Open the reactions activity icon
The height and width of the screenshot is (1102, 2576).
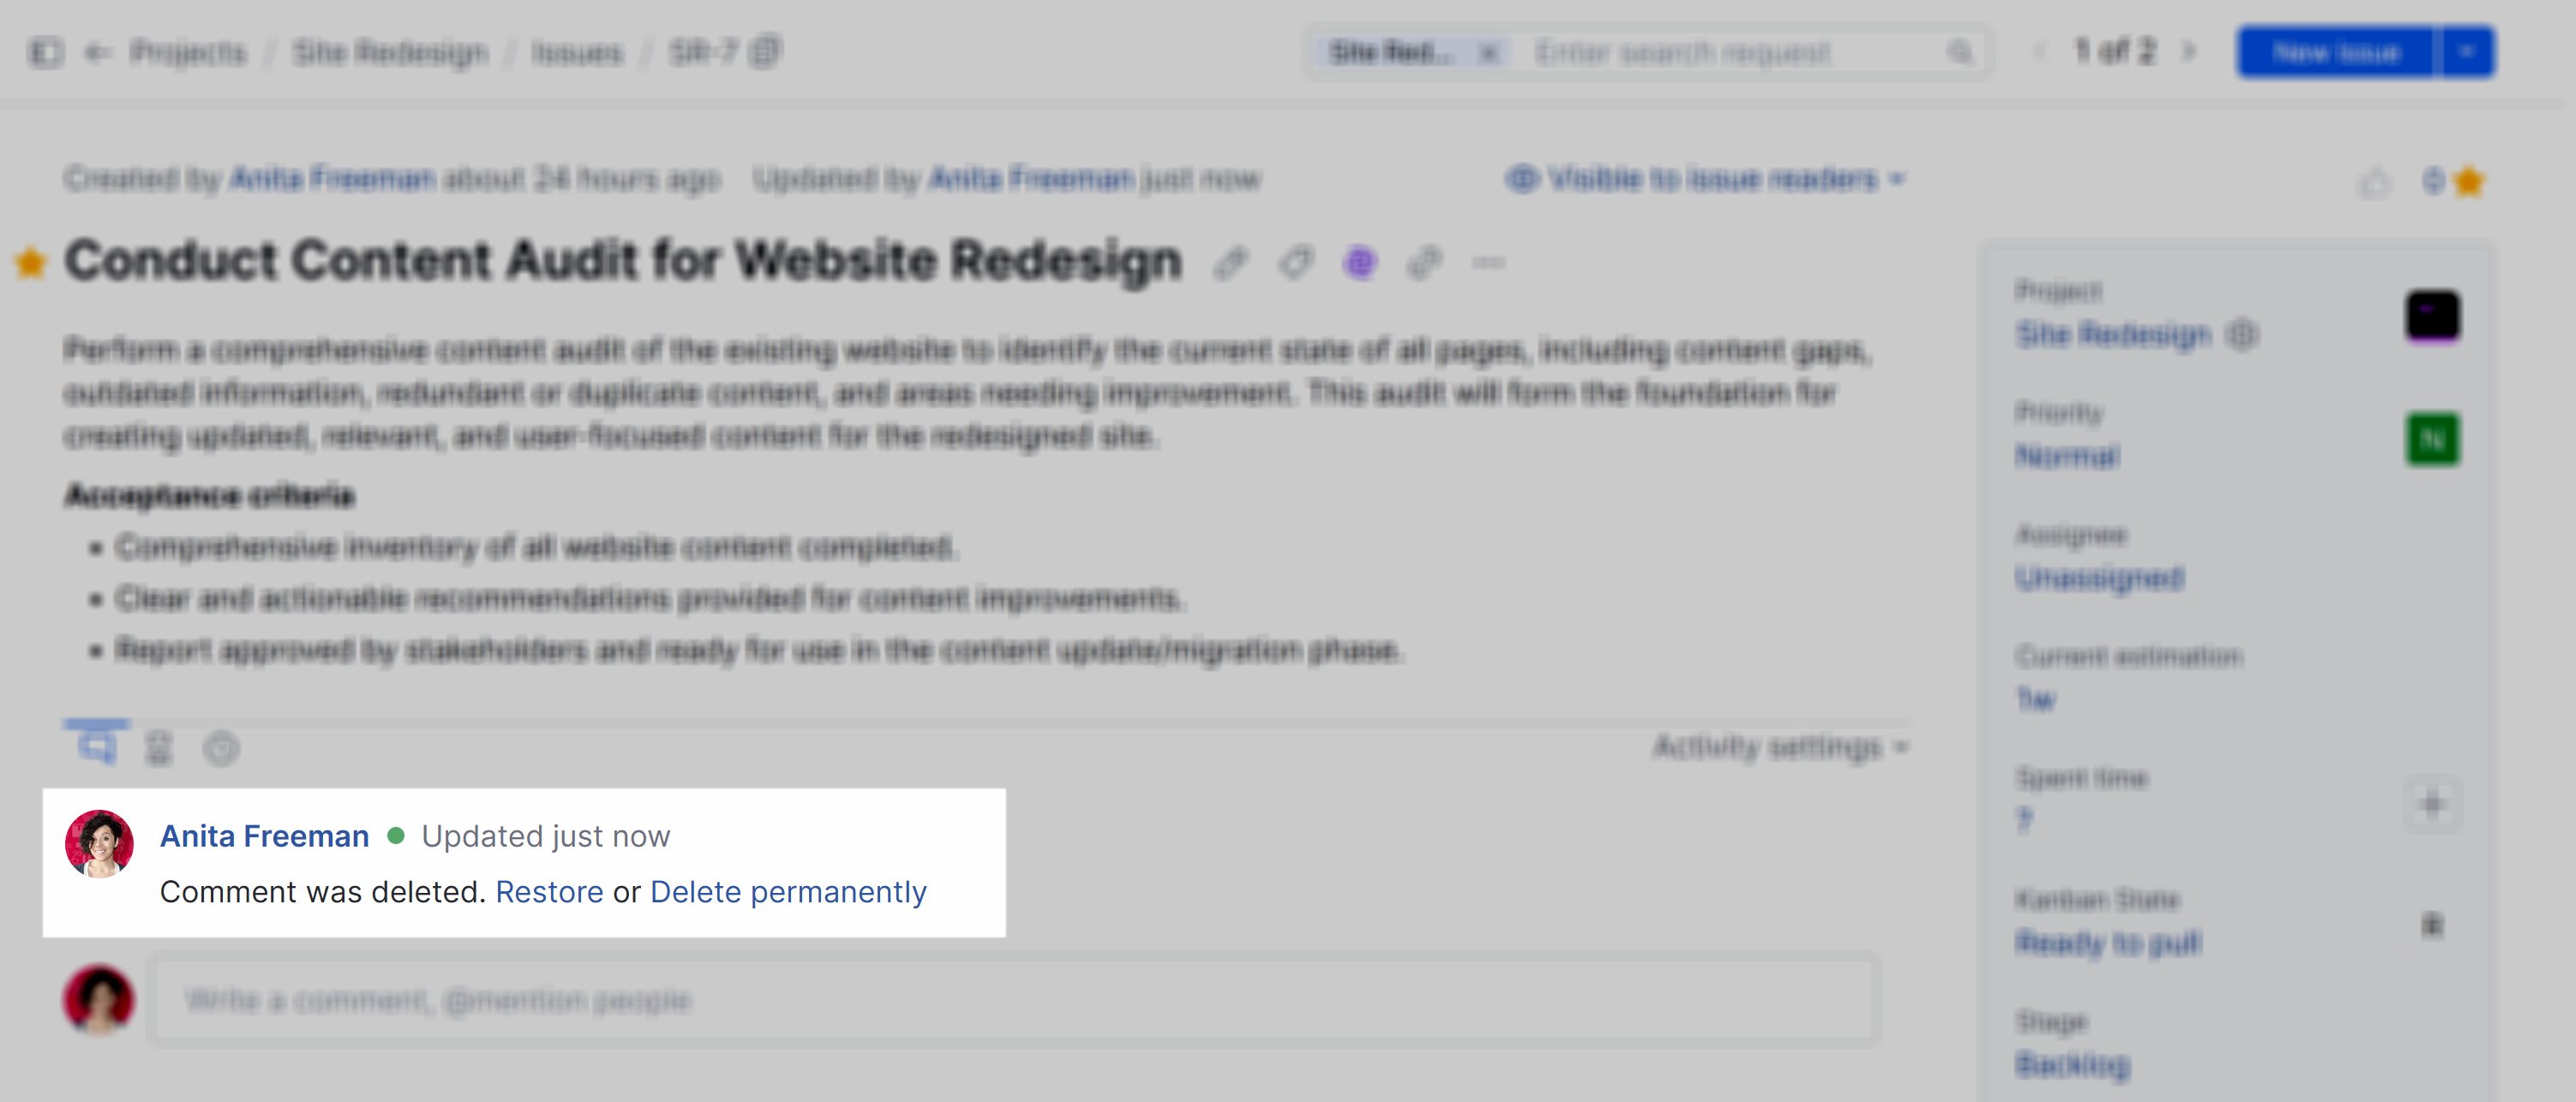(220, 747)
